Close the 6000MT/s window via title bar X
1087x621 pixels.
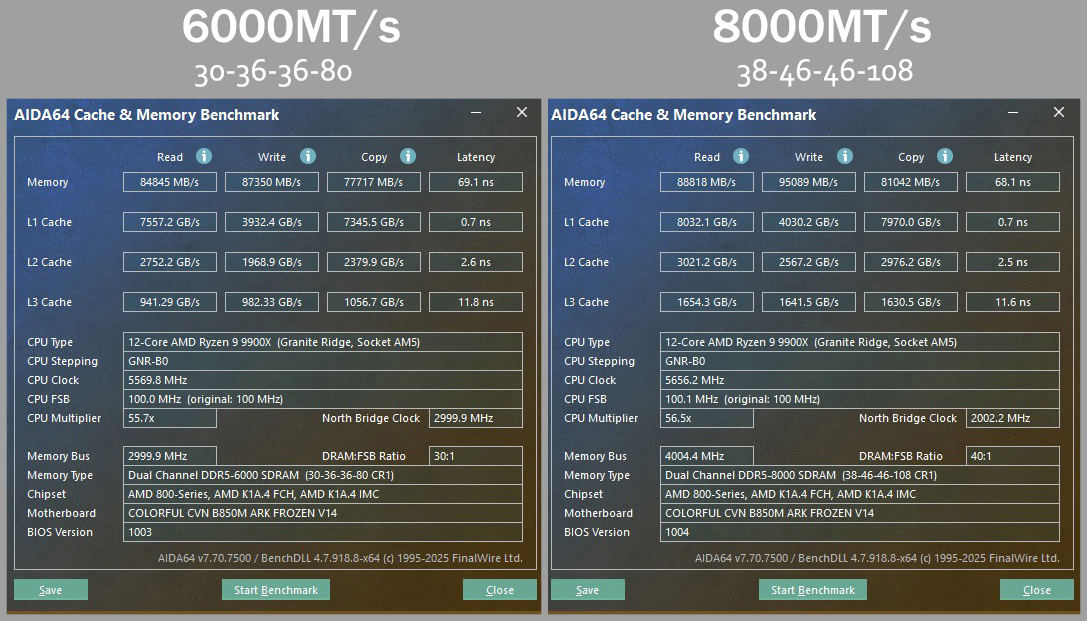tap(522, 112)
